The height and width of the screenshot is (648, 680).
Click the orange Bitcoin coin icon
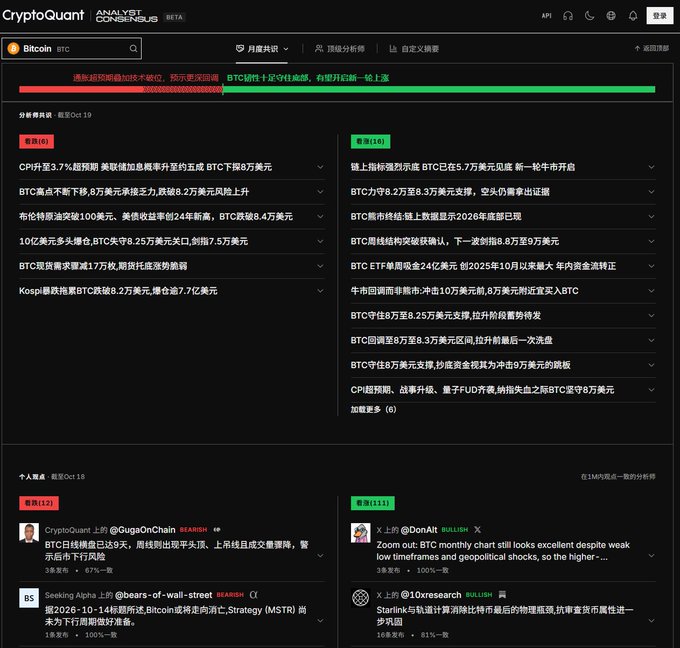(x=13, y=49)
